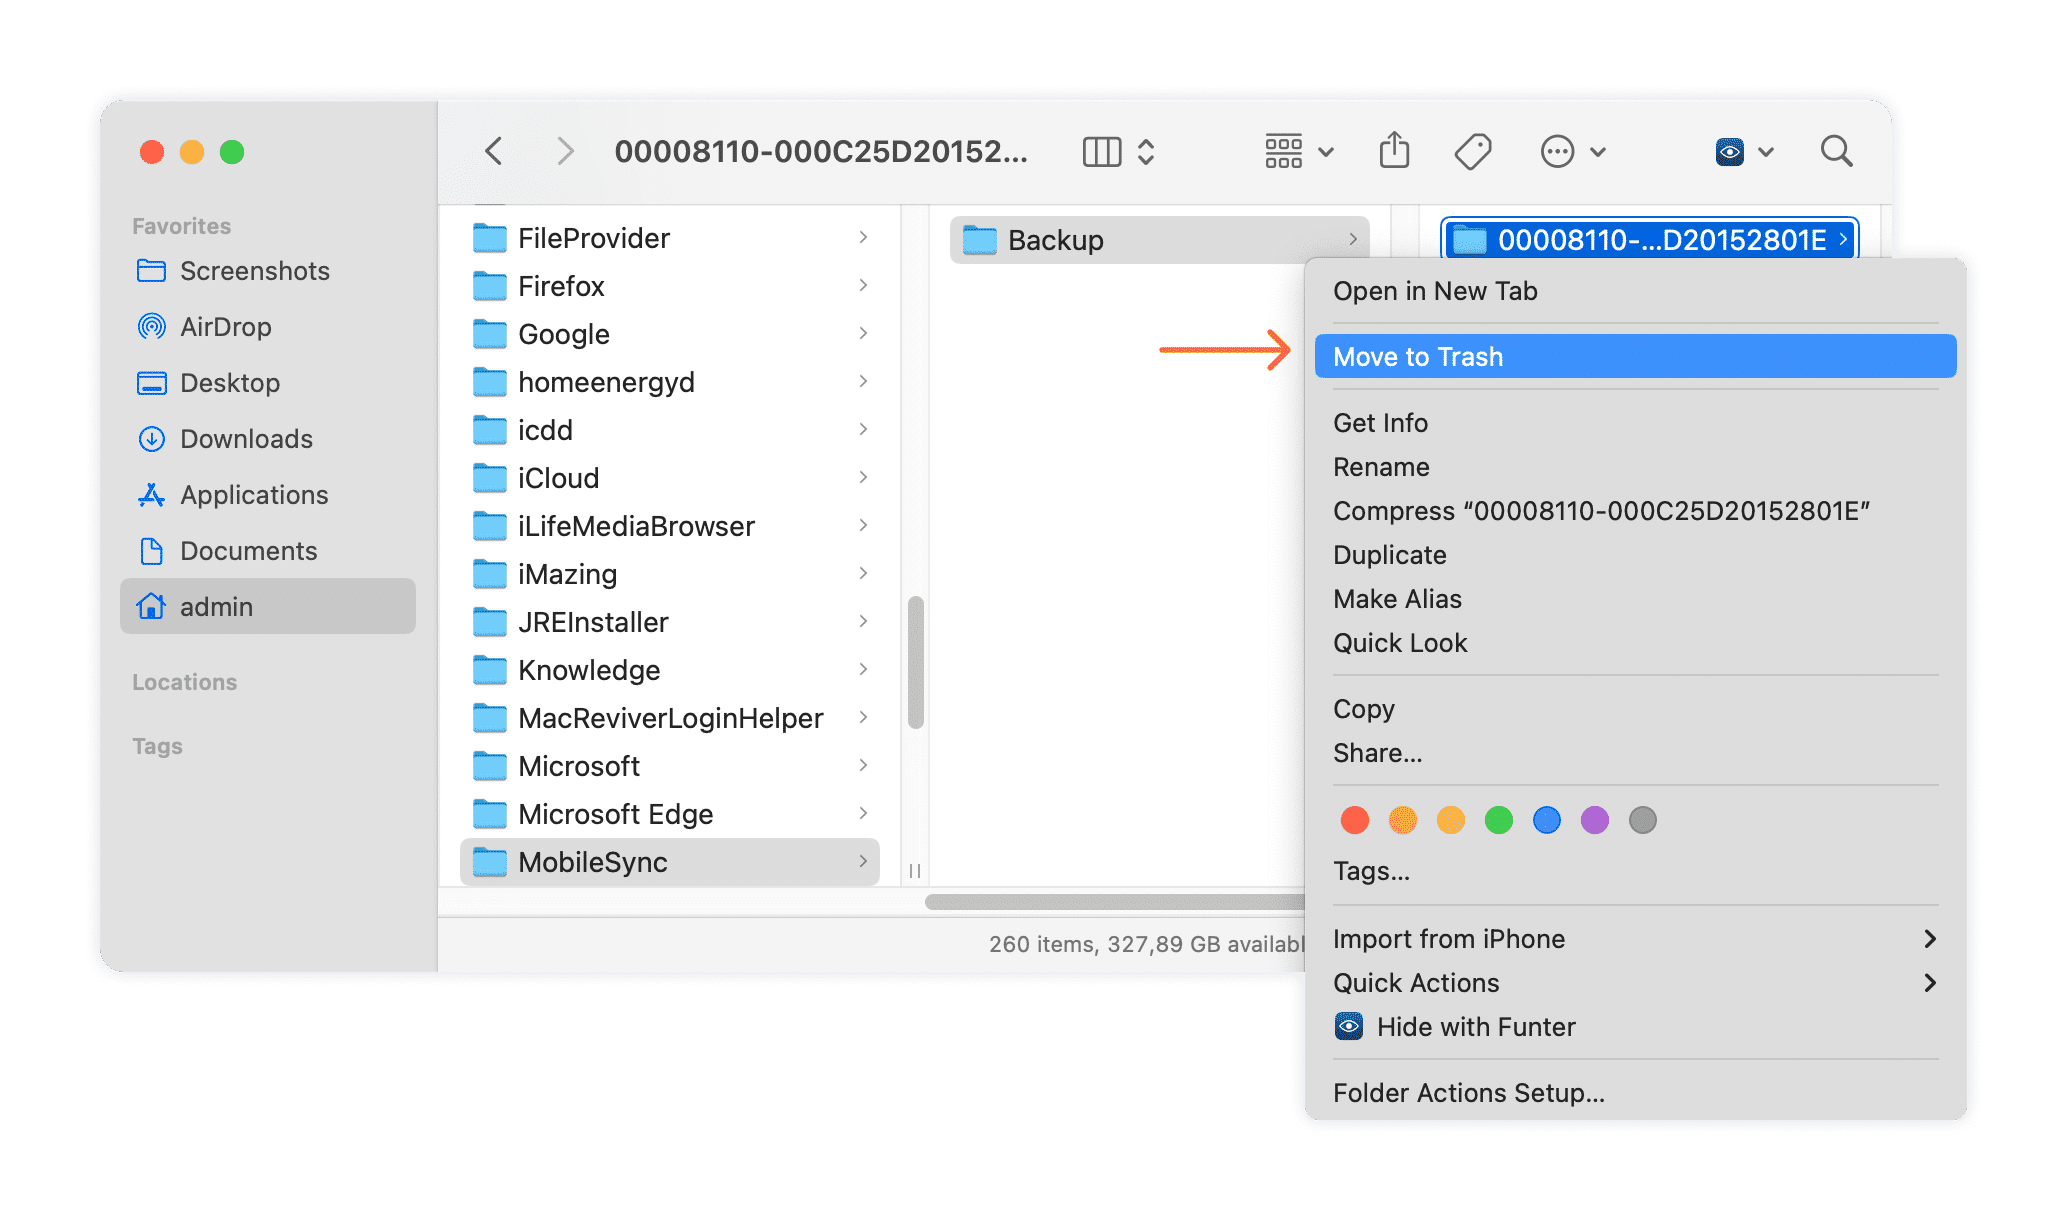Select Move to Trash
2067x1220 pixels.
pos(1418,356)
